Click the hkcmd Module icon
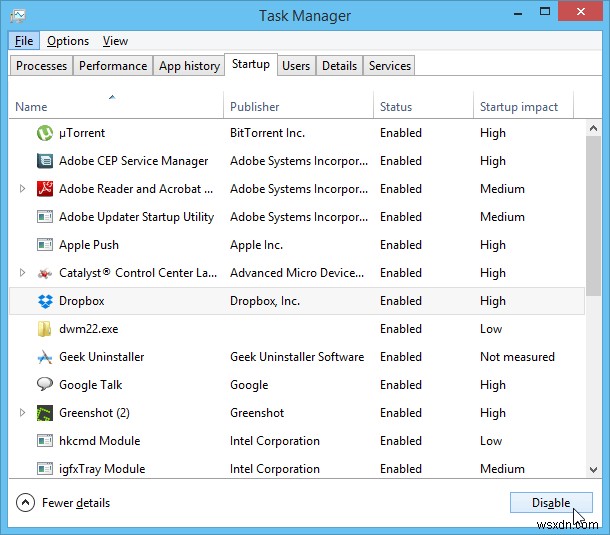 point(45,441)
